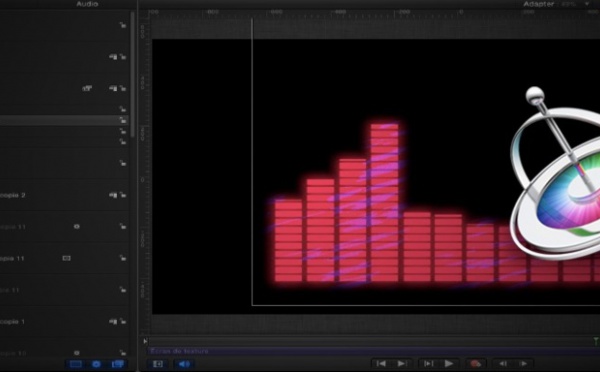Screen dimensions: 600x372
Task: Toggle the player mode rectangle button under the canvas
Action: click(x=158, y=364)
